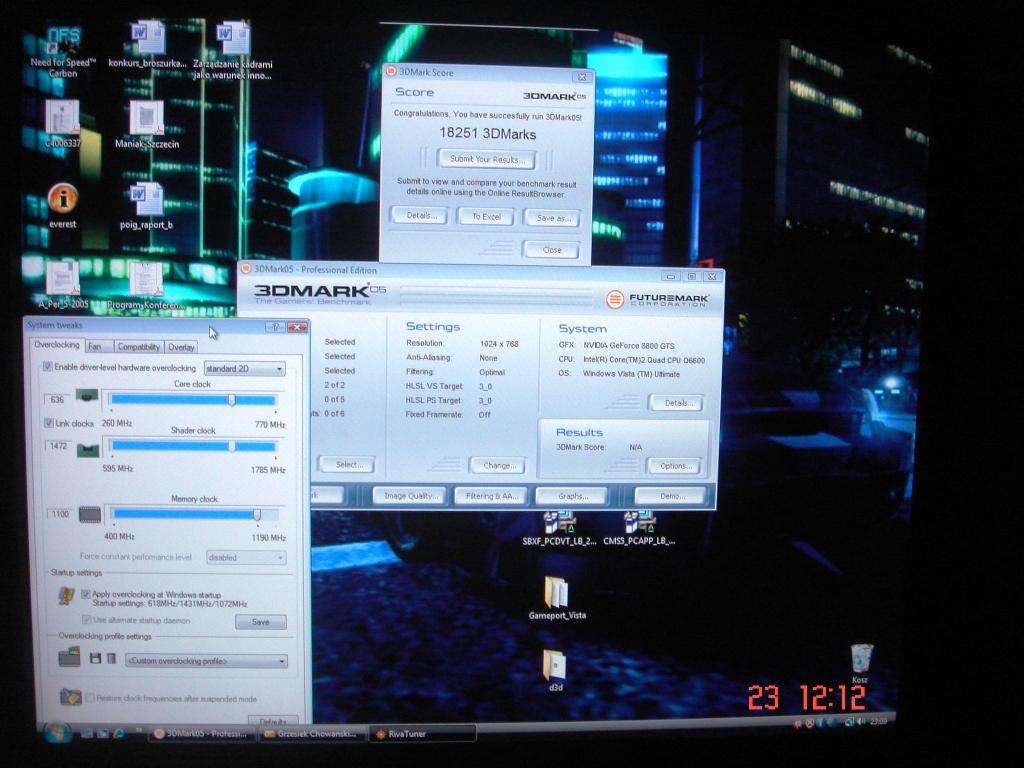
Task: Click Change... button under Settings
Action: click(498, 466)
